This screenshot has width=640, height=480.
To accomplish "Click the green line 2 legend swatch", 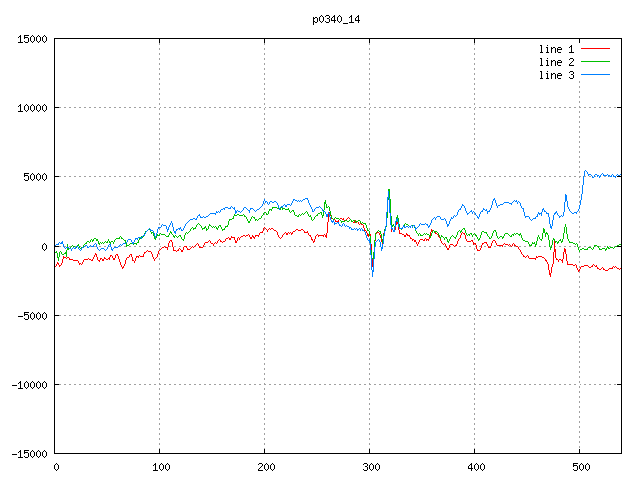I will (x=595, y=62).
